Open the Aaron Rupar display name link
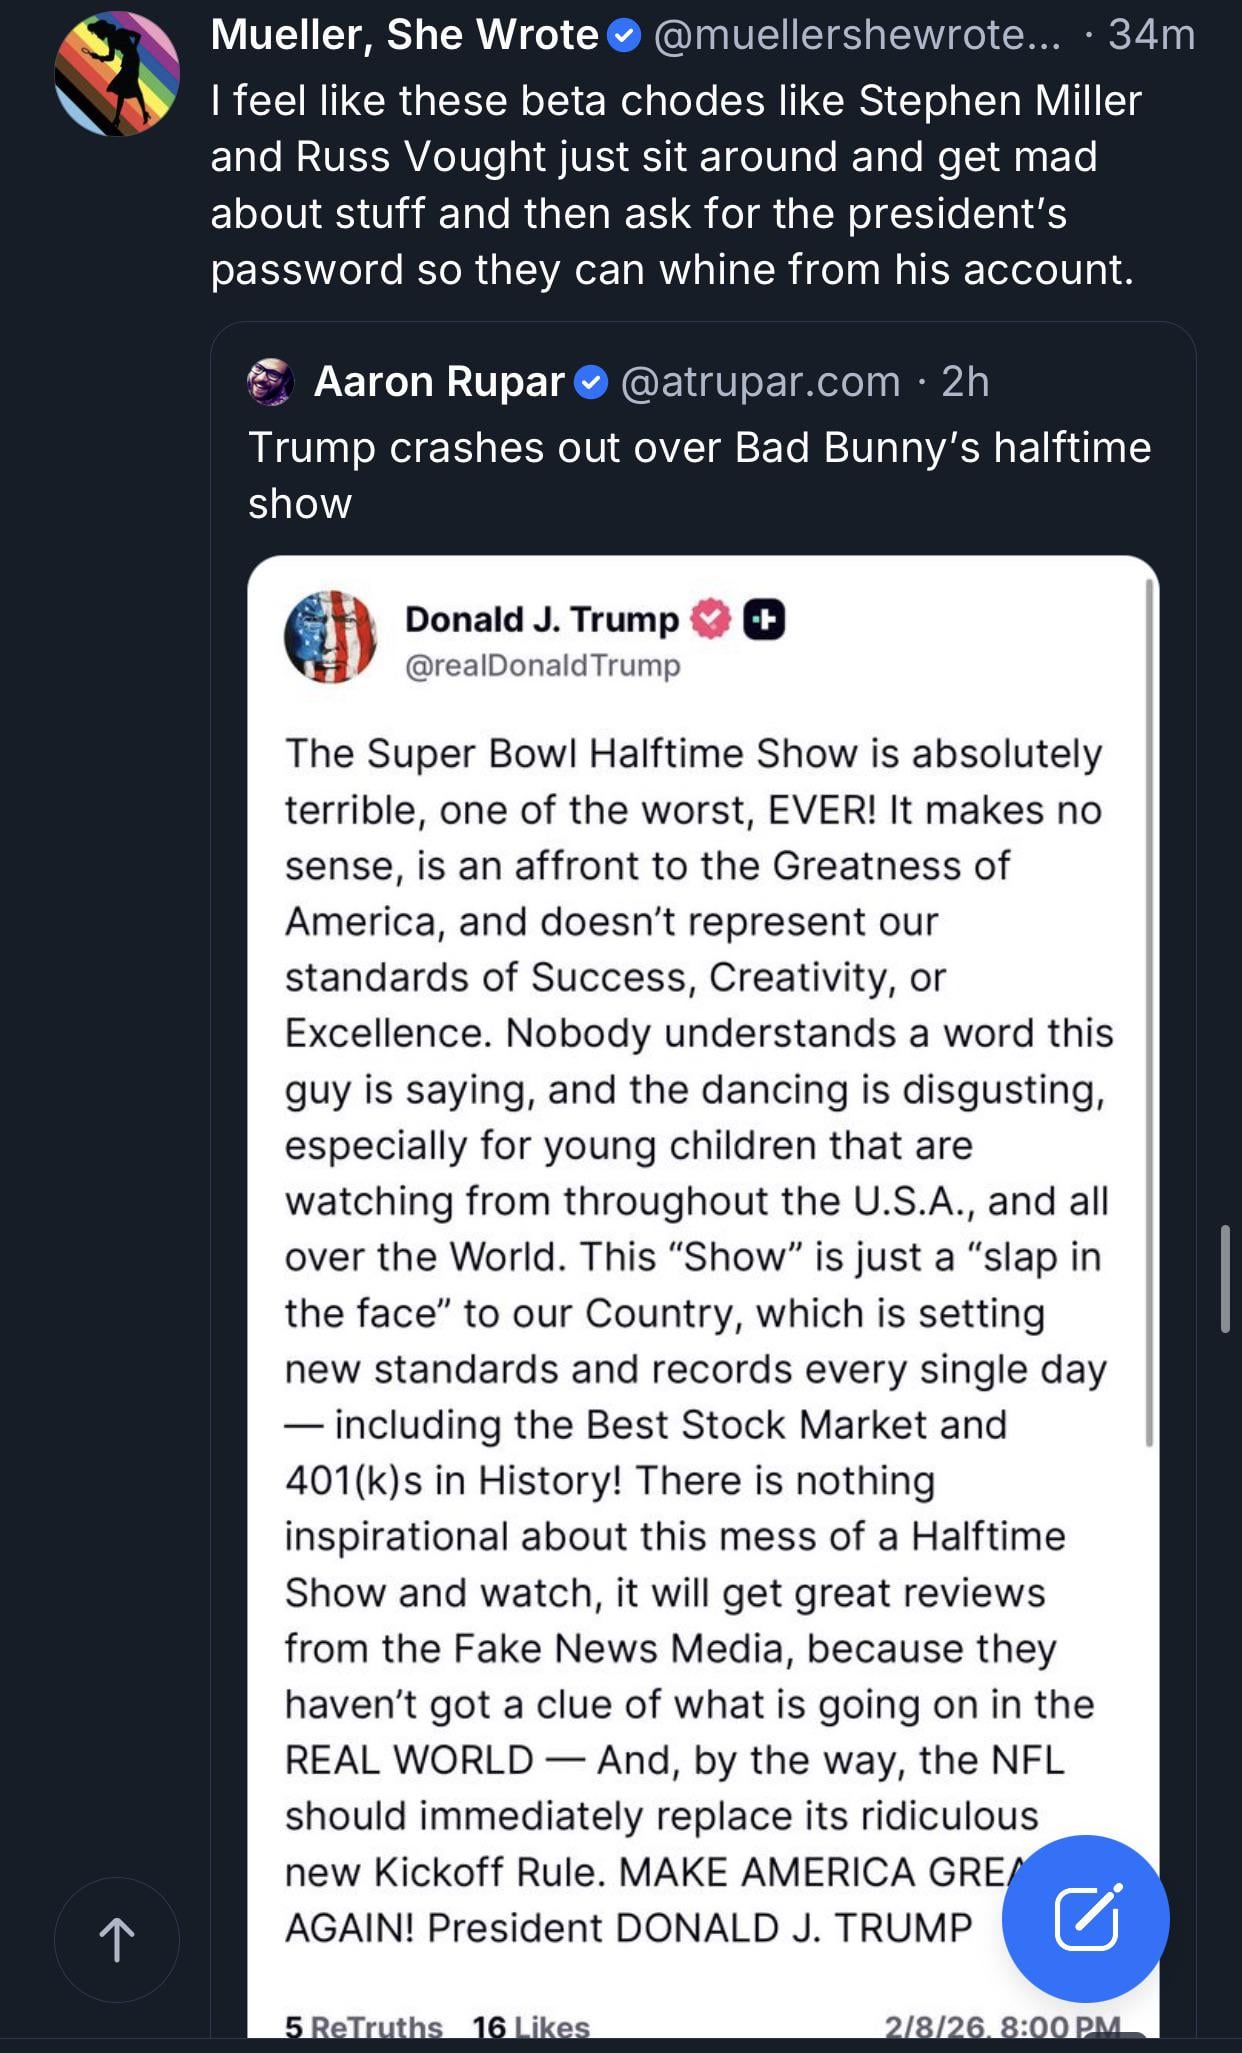Viewport: 1242px width, 2053px height. coord(439,382)
